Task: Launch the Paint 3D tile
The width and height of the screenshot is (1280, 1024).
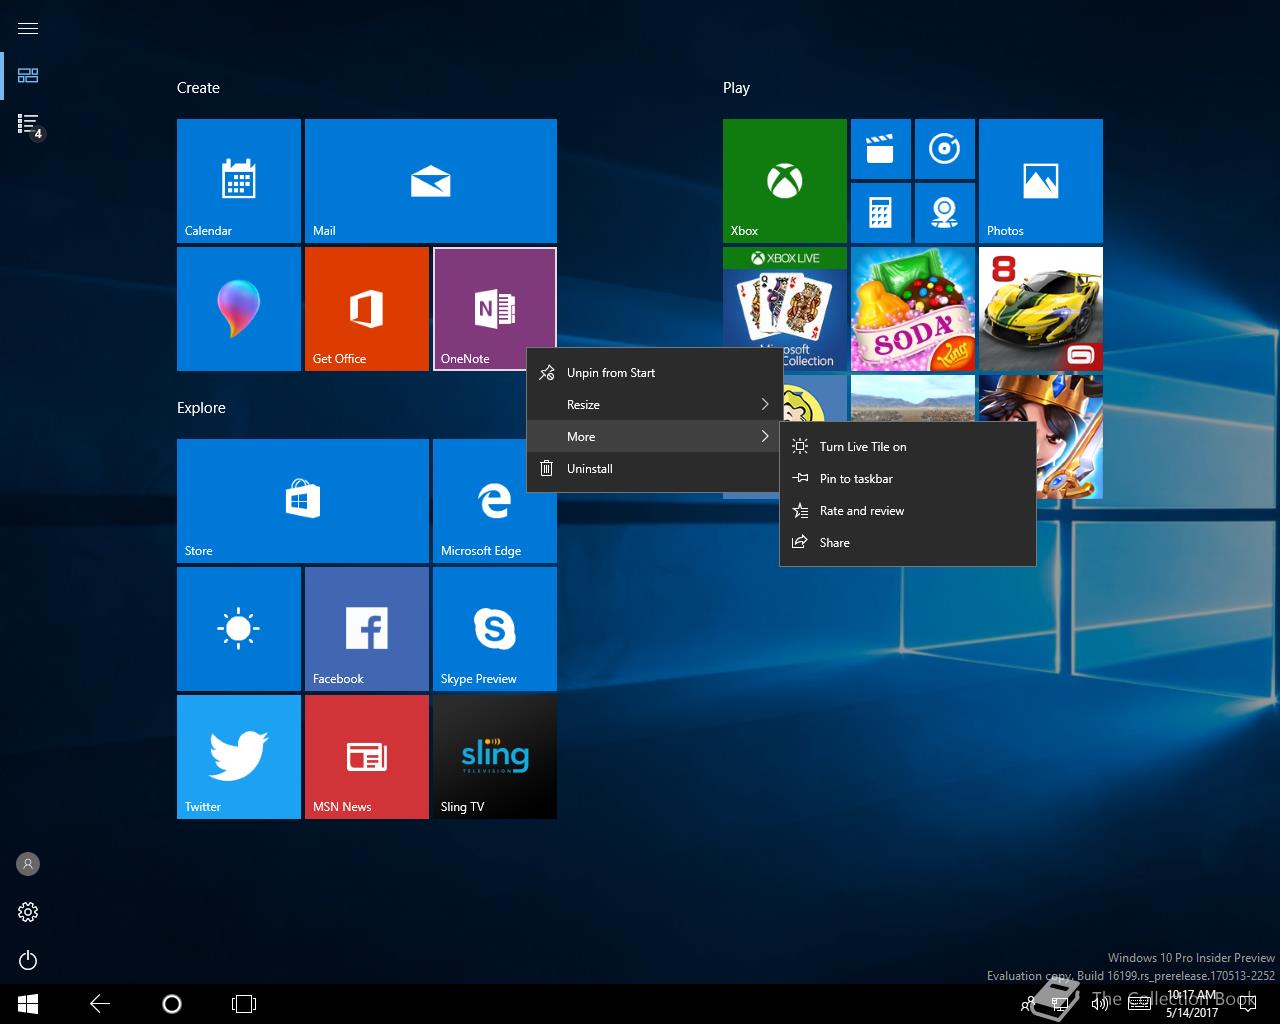Action: (x=239, y=309)
